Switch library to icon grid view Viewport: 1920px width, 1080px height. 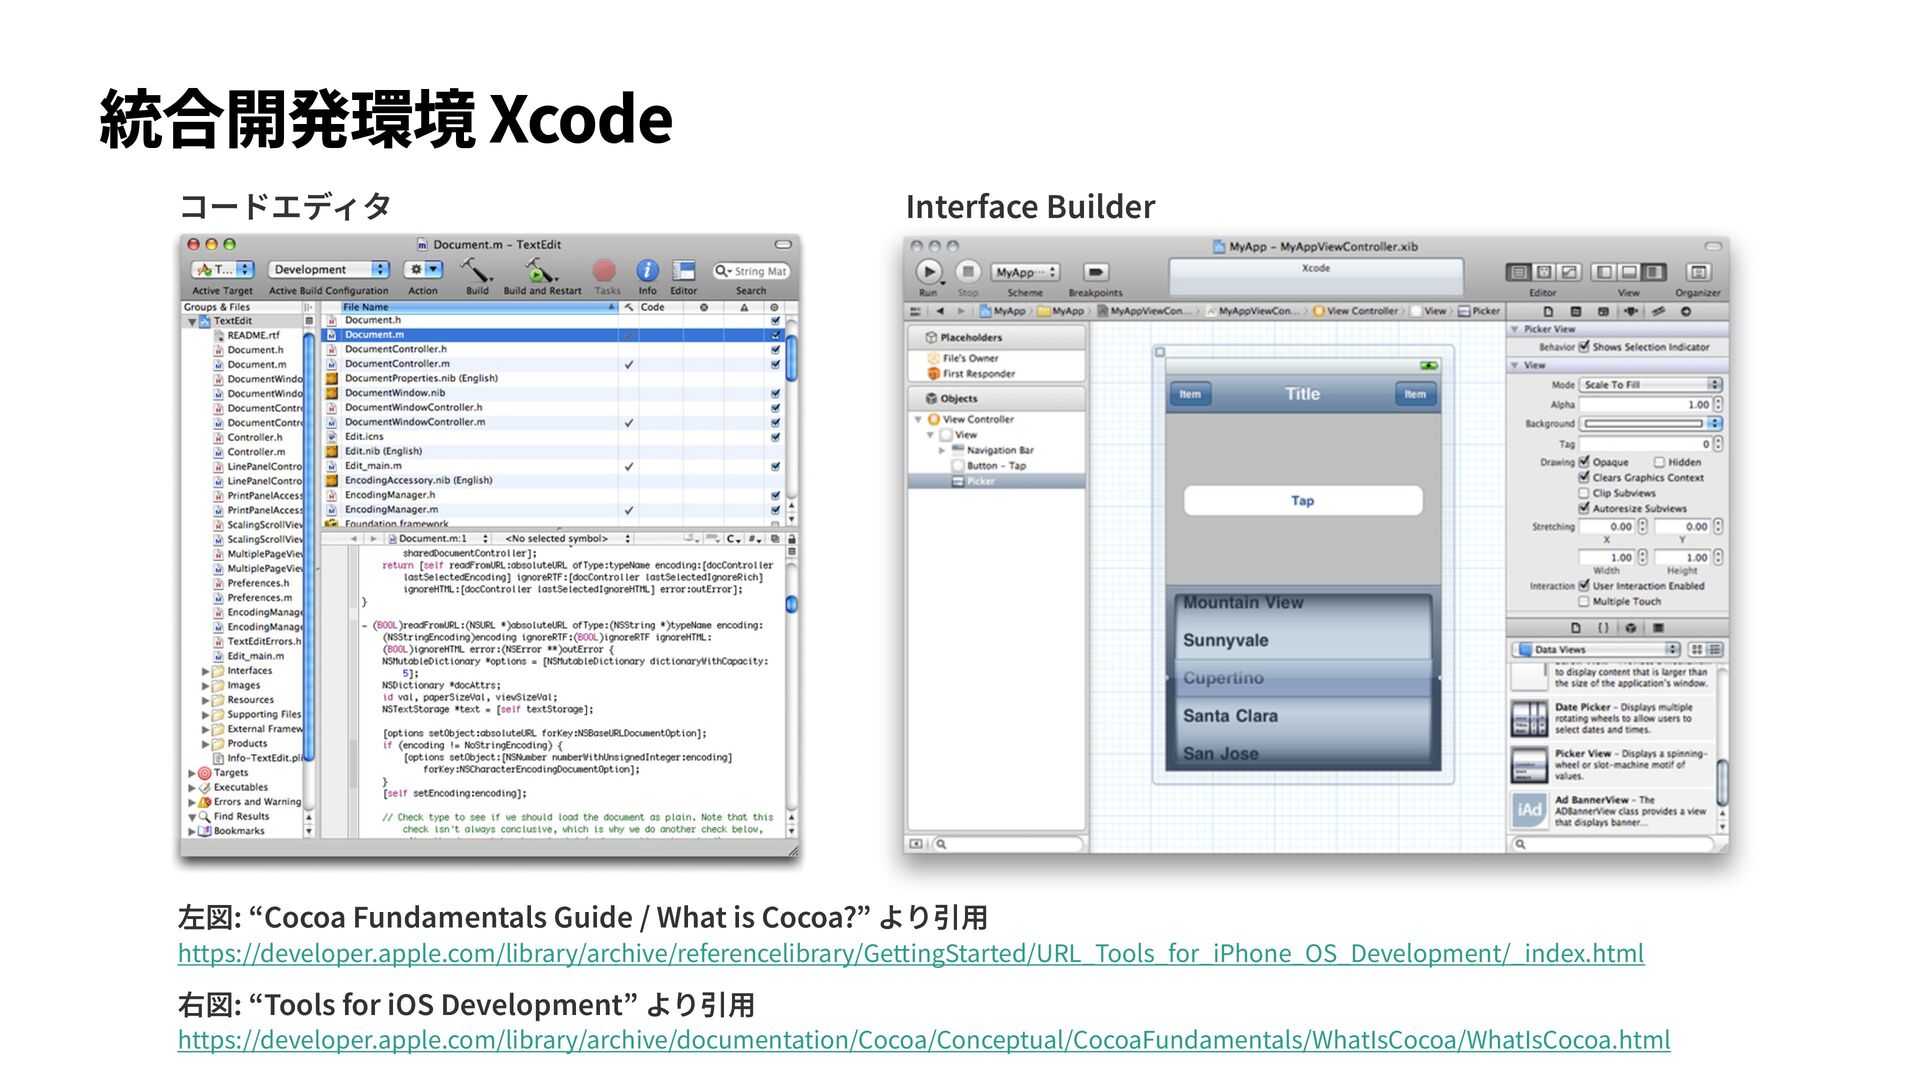coord(1697,649)
